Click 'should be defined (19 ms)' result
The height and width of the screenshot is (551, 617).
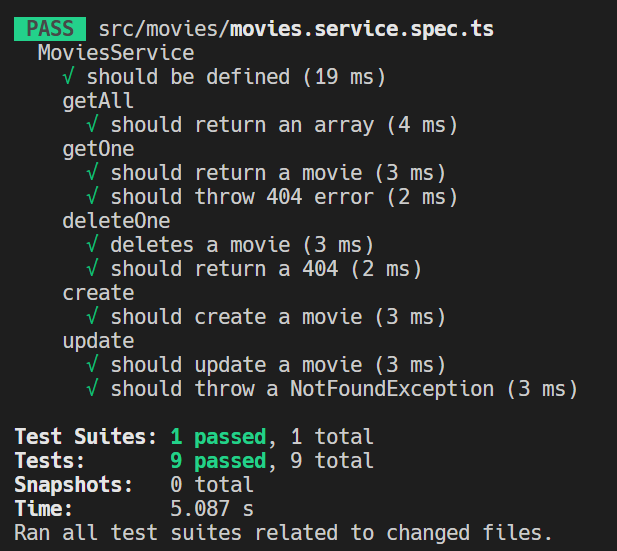point(236,77)
